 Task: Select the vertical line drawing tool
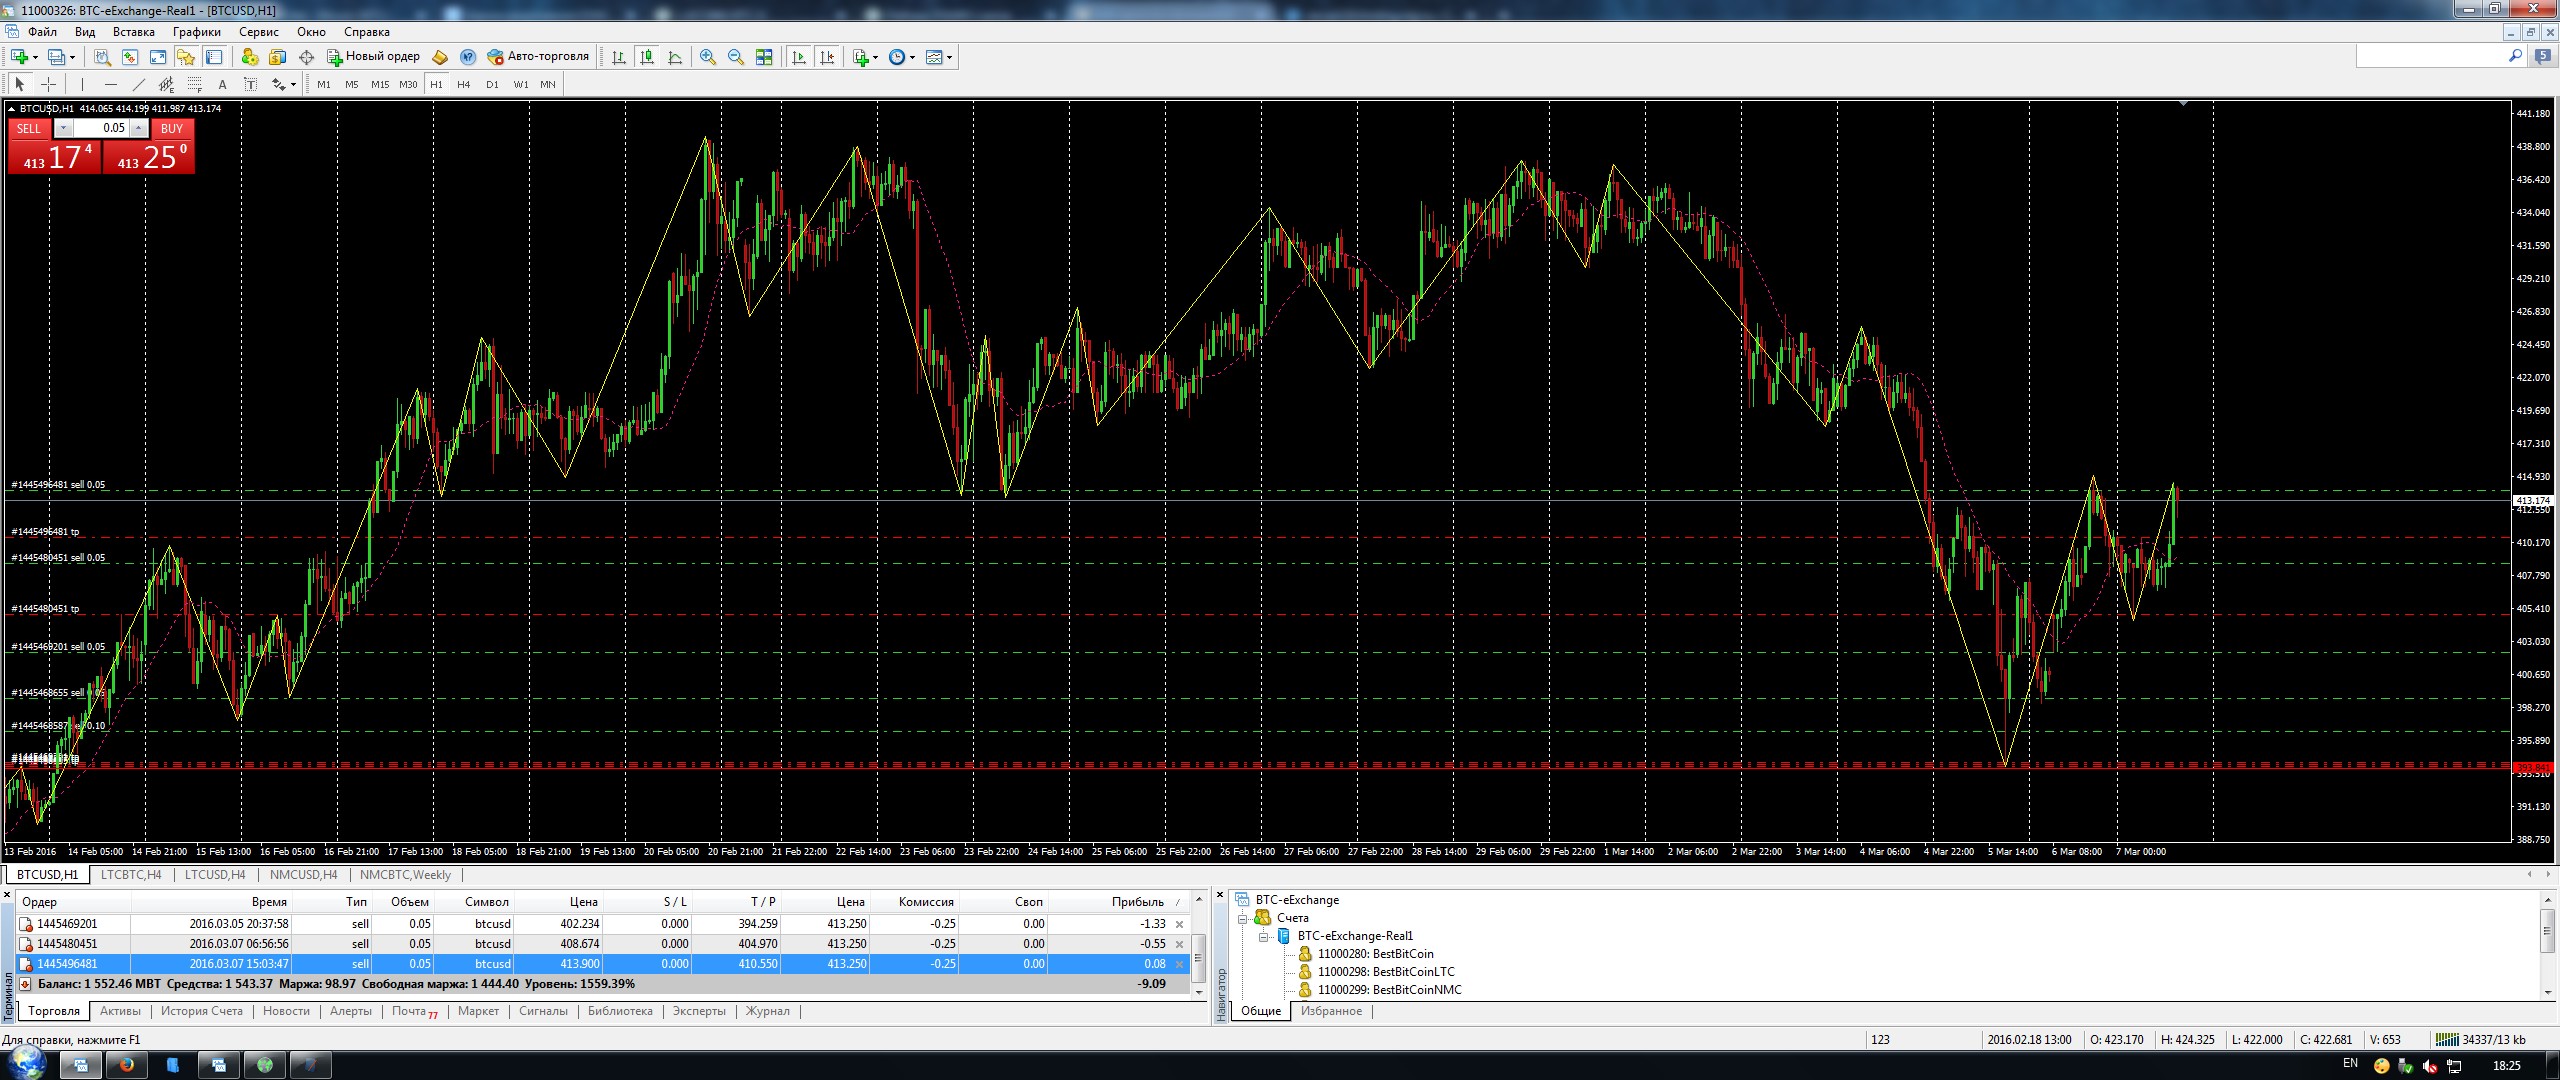click(x=82, y=85)
